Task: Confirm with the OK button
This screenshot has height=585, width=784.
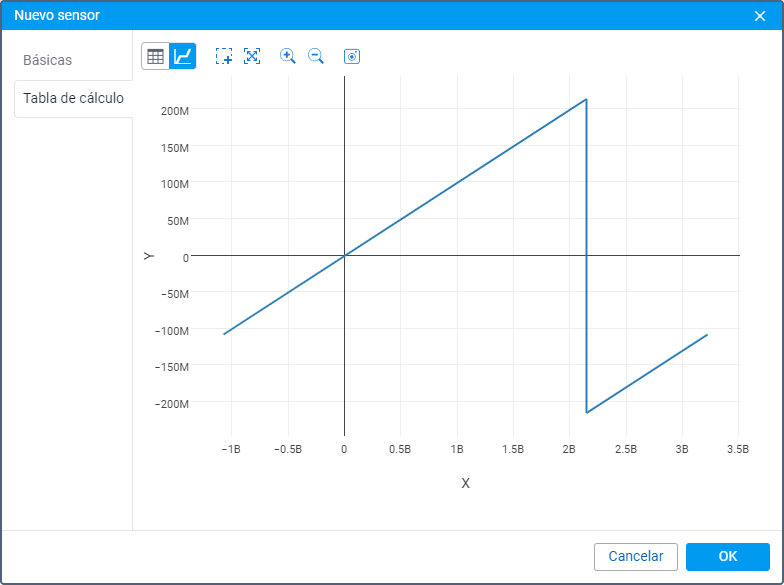Action: (728, 556)
